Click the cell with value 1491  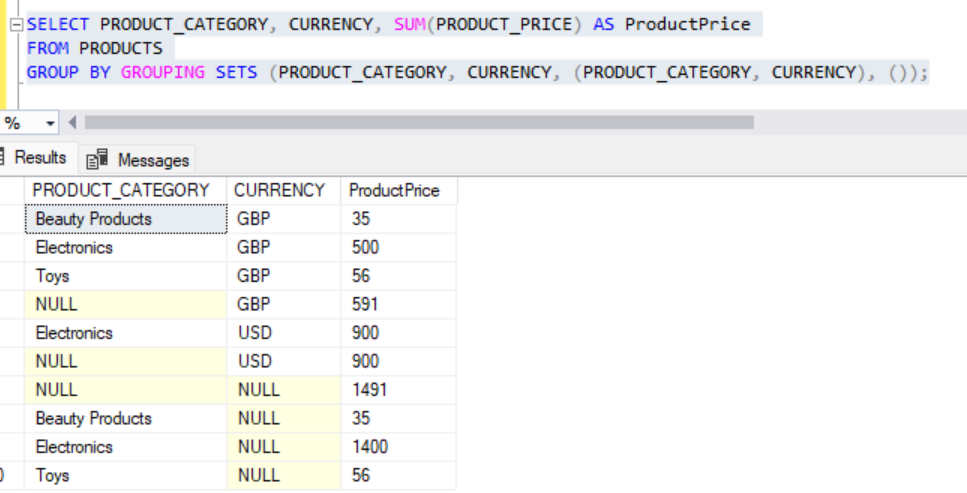click(x=369, y=390)
